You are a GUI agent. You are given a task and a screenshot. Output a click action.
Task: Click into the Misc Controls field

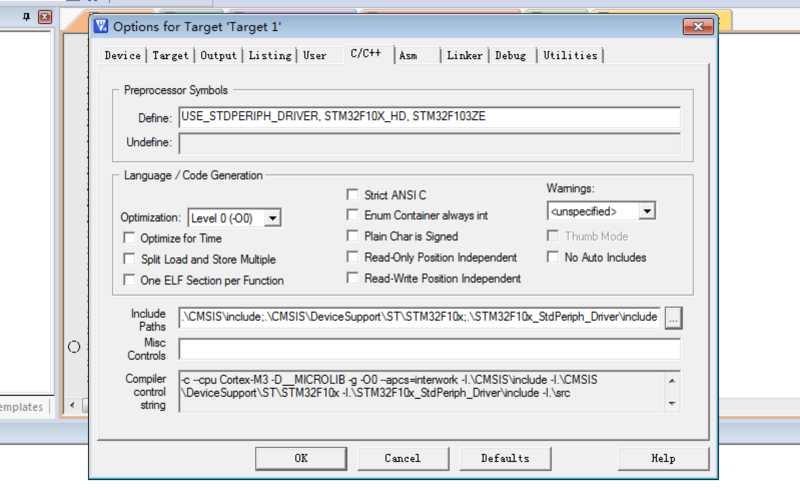pyautogui.click(x=429, y=349)
